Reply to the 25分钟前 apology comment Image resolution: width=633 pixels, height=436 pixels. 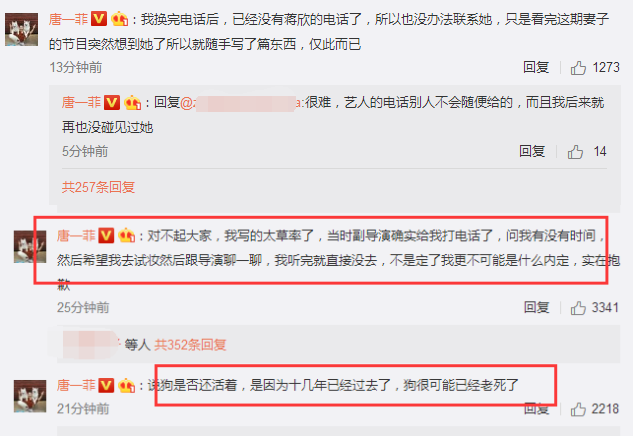point(537,308)
